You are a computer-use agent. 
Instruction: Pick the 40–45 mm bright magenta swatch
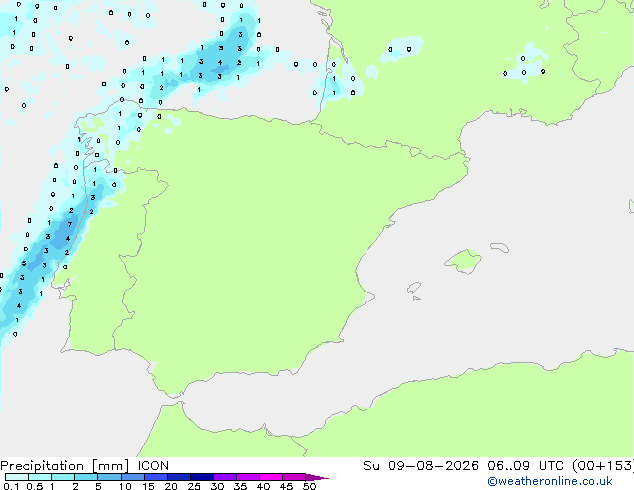pos(271,477)
